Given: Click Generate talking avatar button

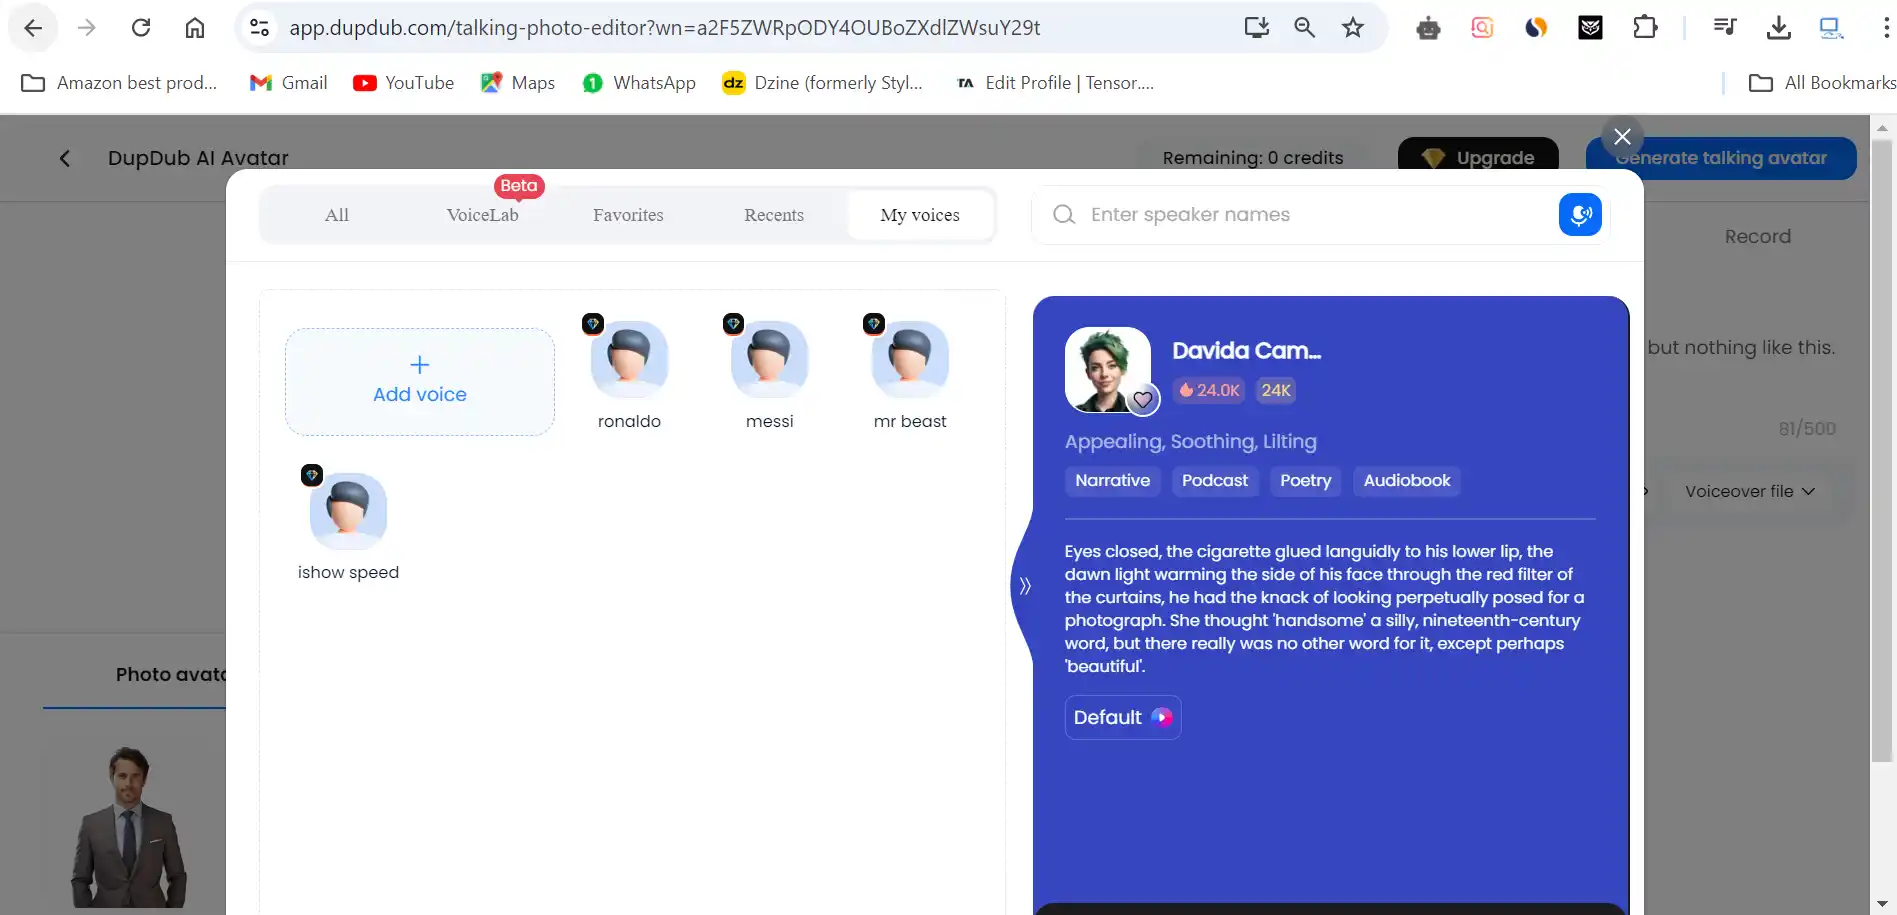Looking at the screenshot, I should [1721, 158].
